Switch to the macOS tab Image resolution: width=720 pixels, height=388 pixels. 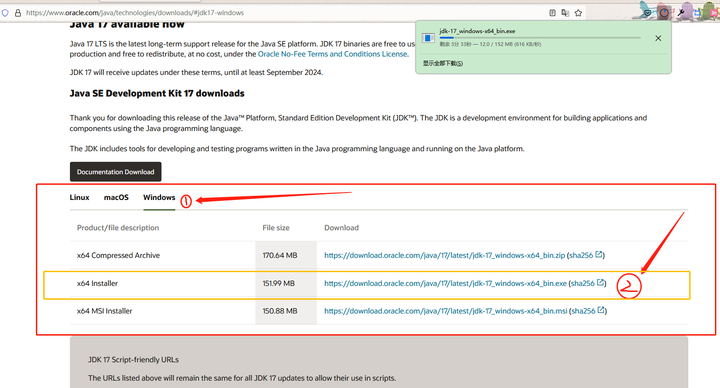click(x=116, y=197)
